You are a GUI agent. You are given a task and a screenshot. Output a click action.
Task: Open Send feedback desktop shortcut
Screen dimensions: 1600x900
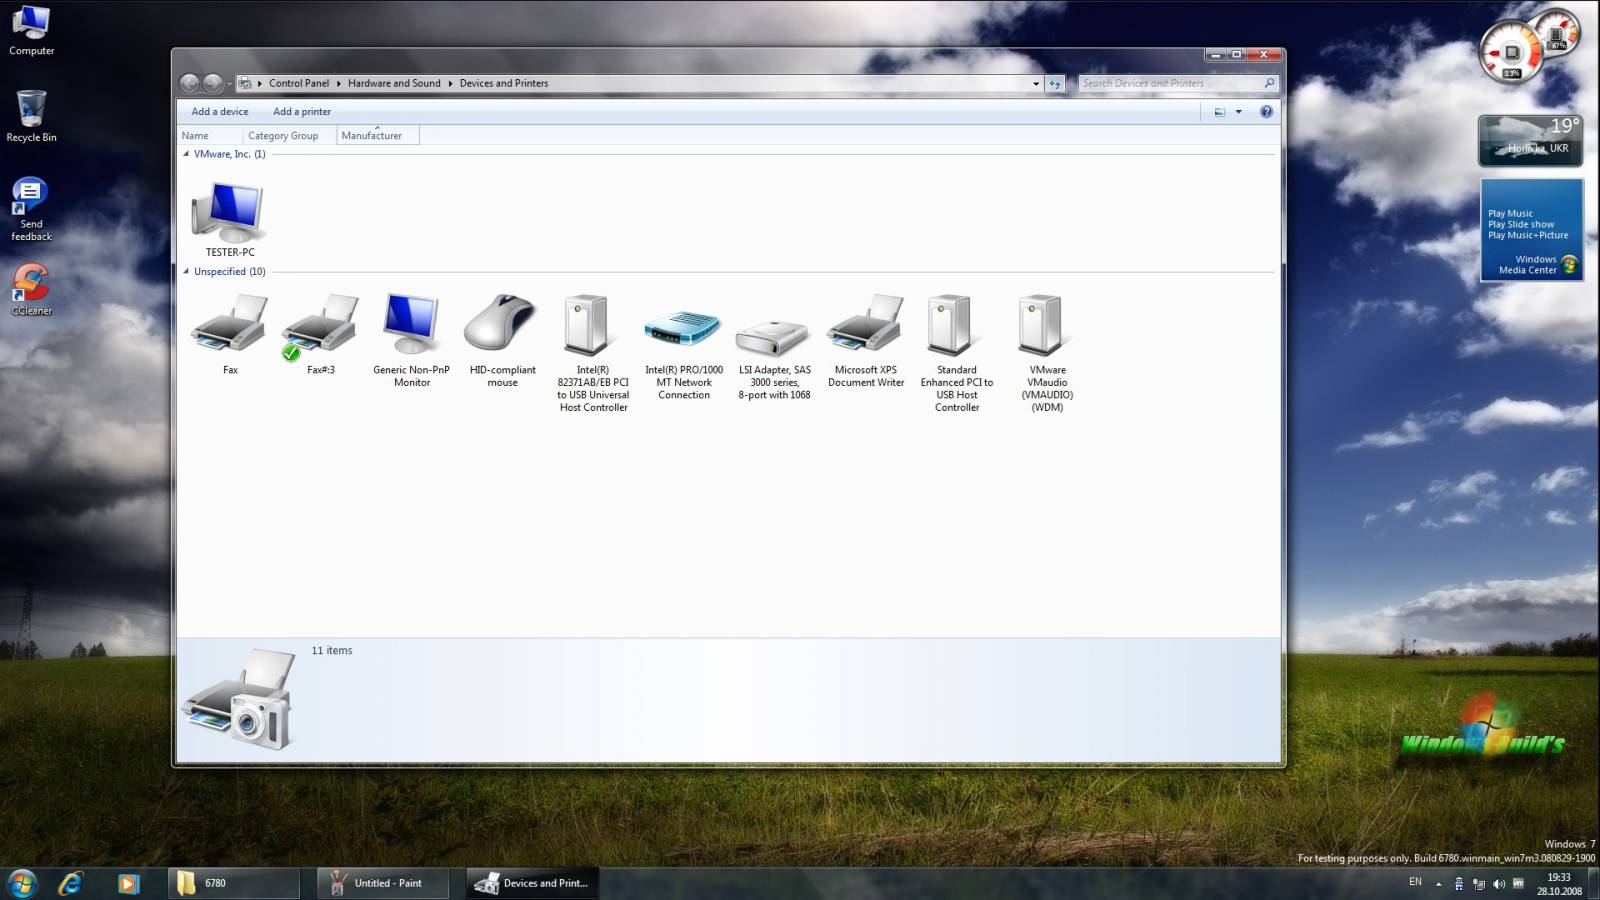pyautogui.click(x=31, y=209)
